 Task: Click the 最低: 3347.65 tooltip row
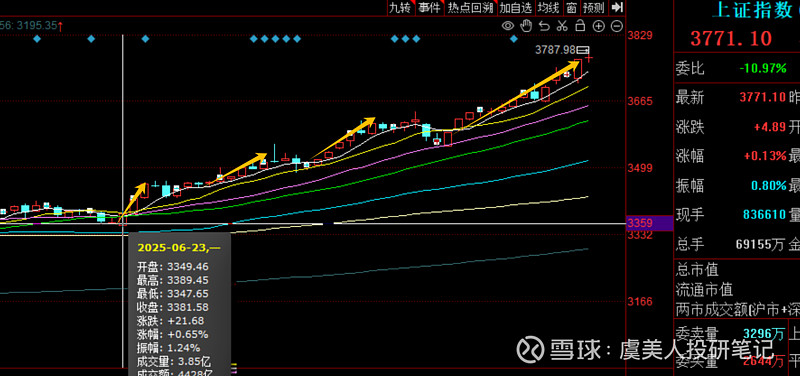click(x=172, y=294)
